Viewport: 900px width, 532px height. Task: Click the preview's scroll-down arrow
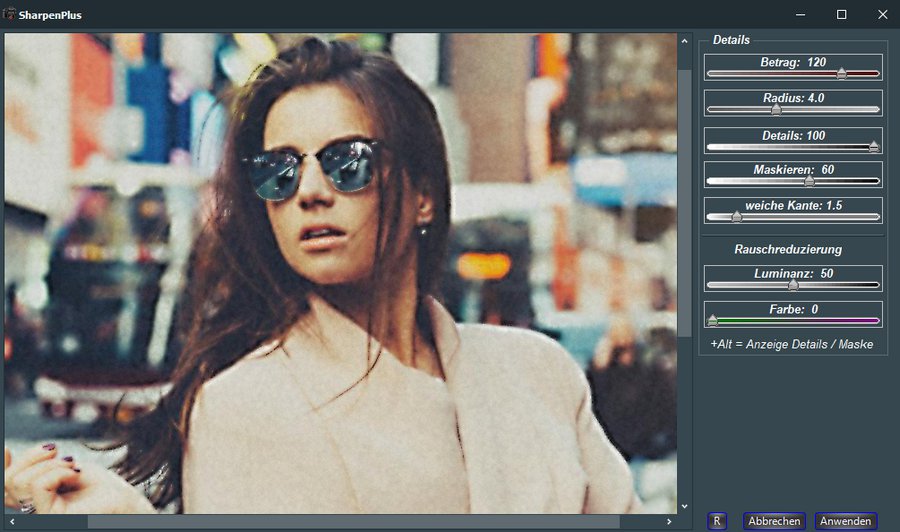click(x=684, y=507)
